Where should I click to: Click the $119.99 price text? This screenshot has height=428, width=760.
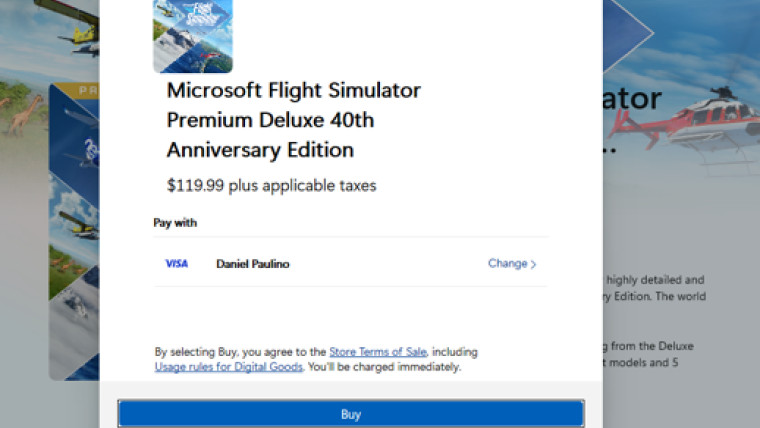click(271, 185)
